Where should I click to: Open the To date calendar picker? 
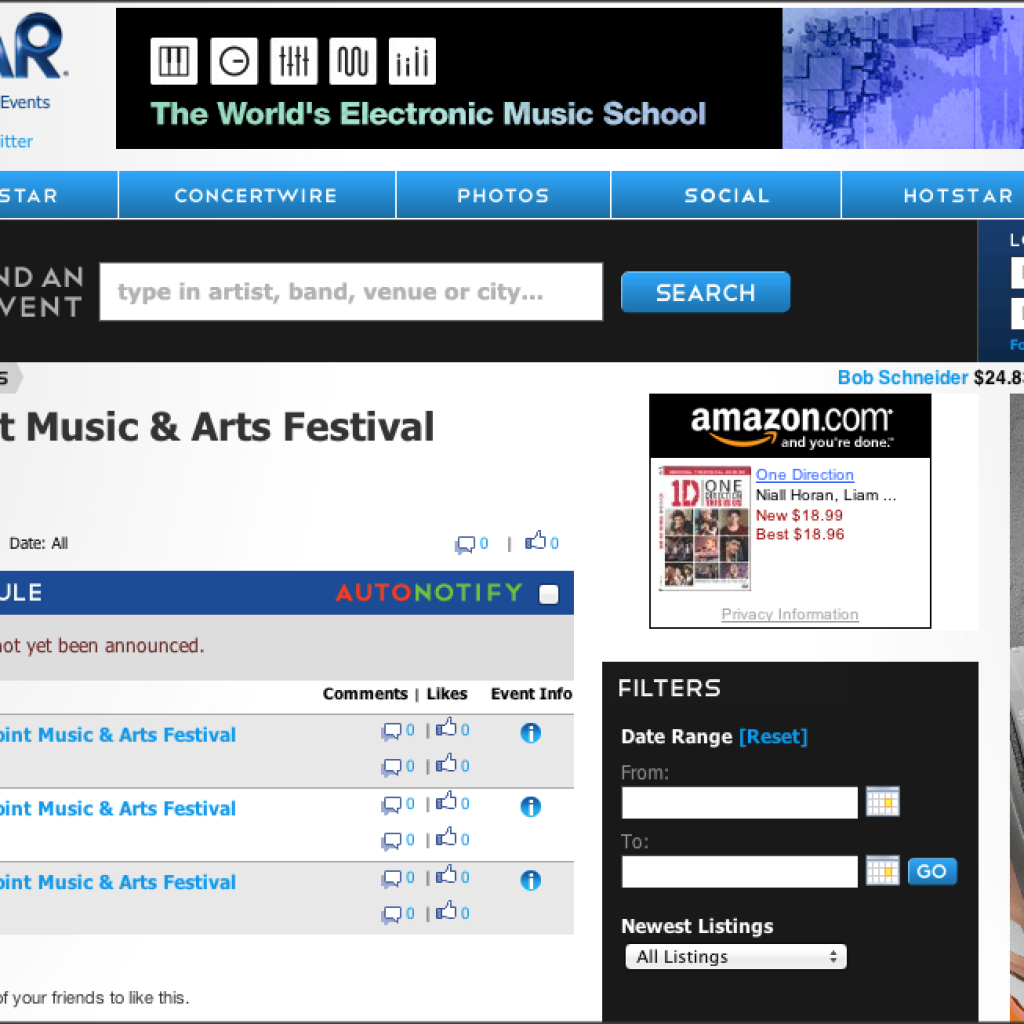coord(882,871)
